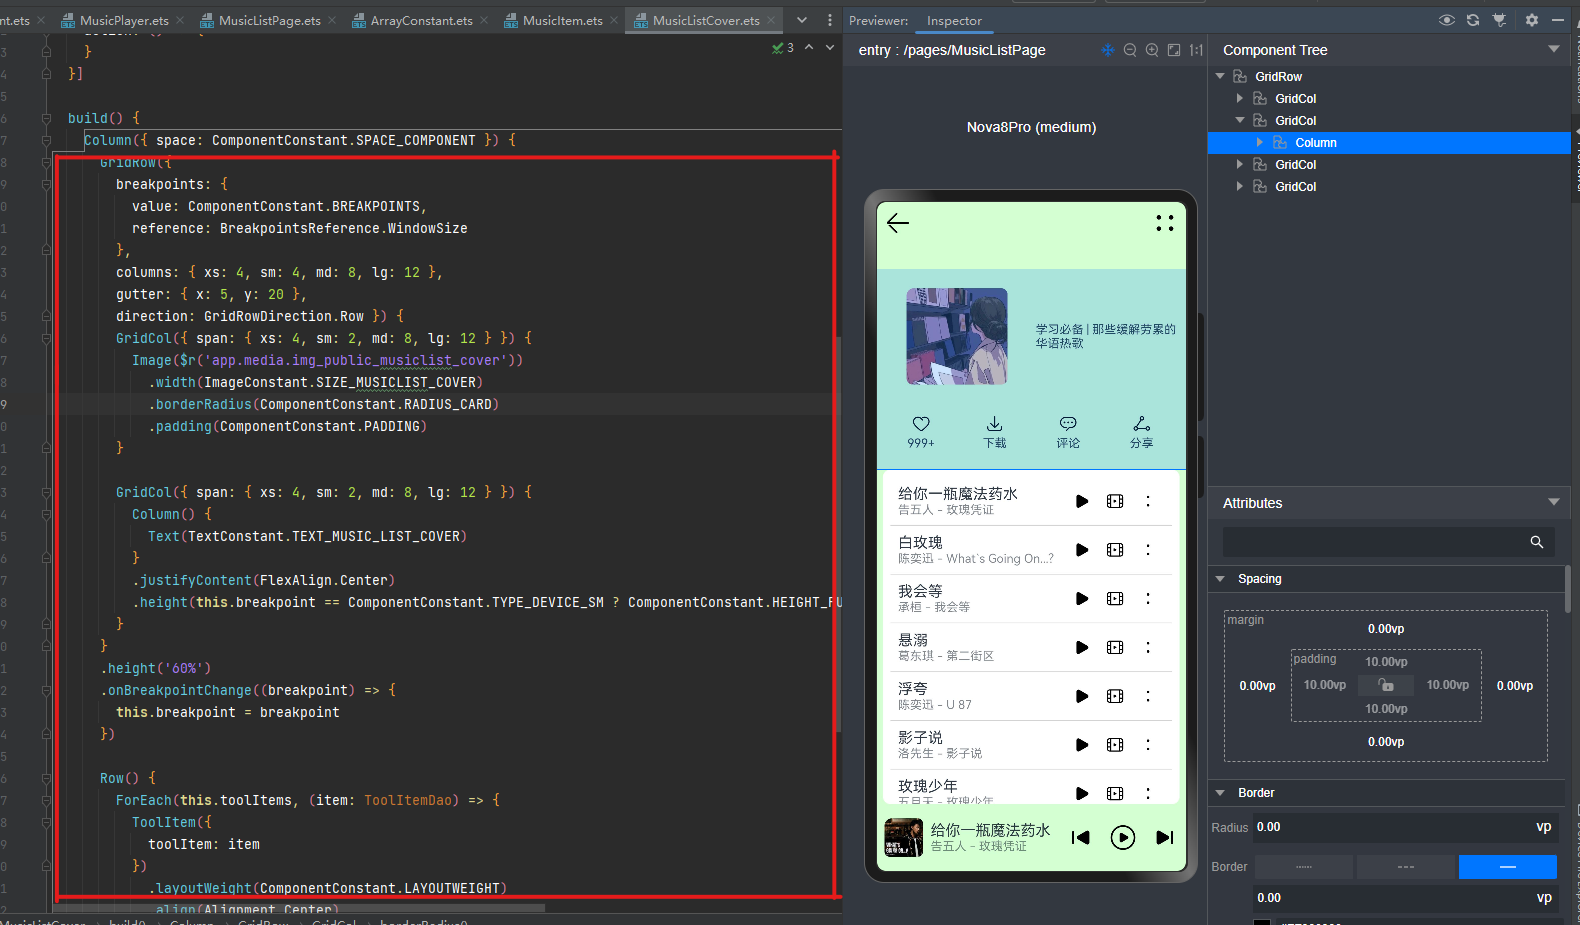Collapse the second GridCol tree node
The width and height of the screenshot is (1580, 925).
(1240, 120)
